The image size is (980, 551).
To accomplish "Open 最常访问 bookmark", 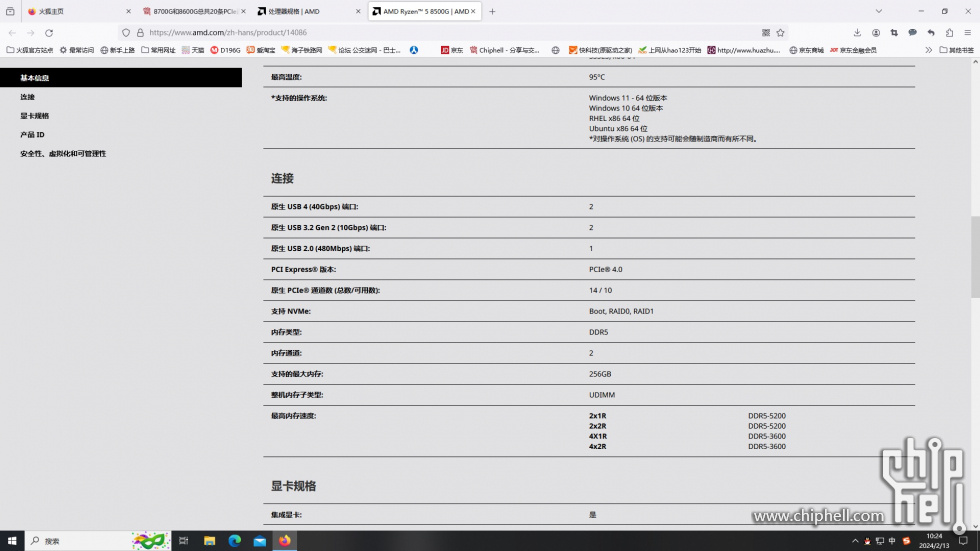I will pos(76,50).
